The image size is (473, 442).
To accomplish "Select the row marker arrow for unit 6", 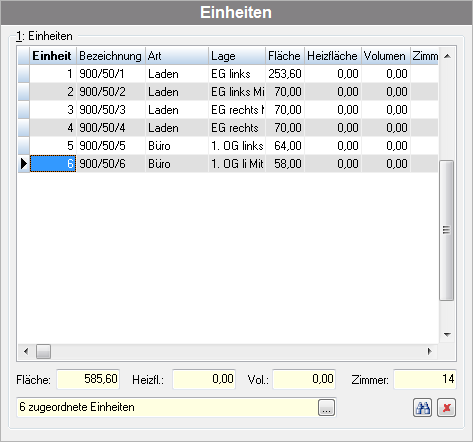I will (24, 164).
